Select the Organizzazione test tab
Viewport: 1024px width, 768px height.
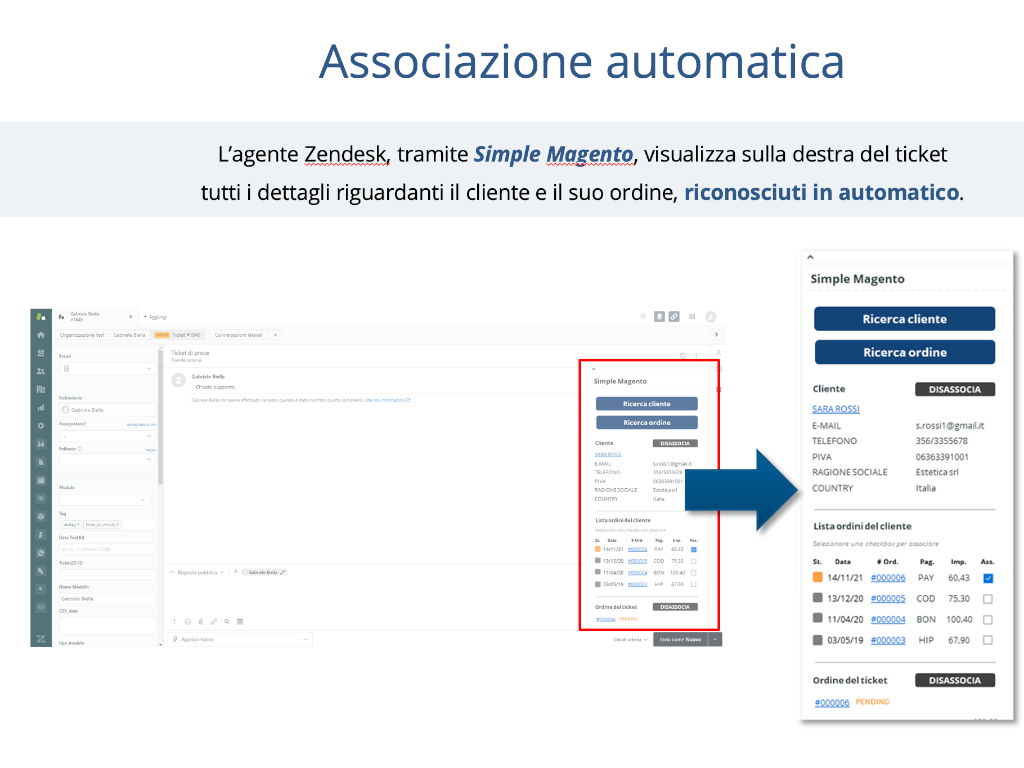pyautogui.click(x=81, y=334)
